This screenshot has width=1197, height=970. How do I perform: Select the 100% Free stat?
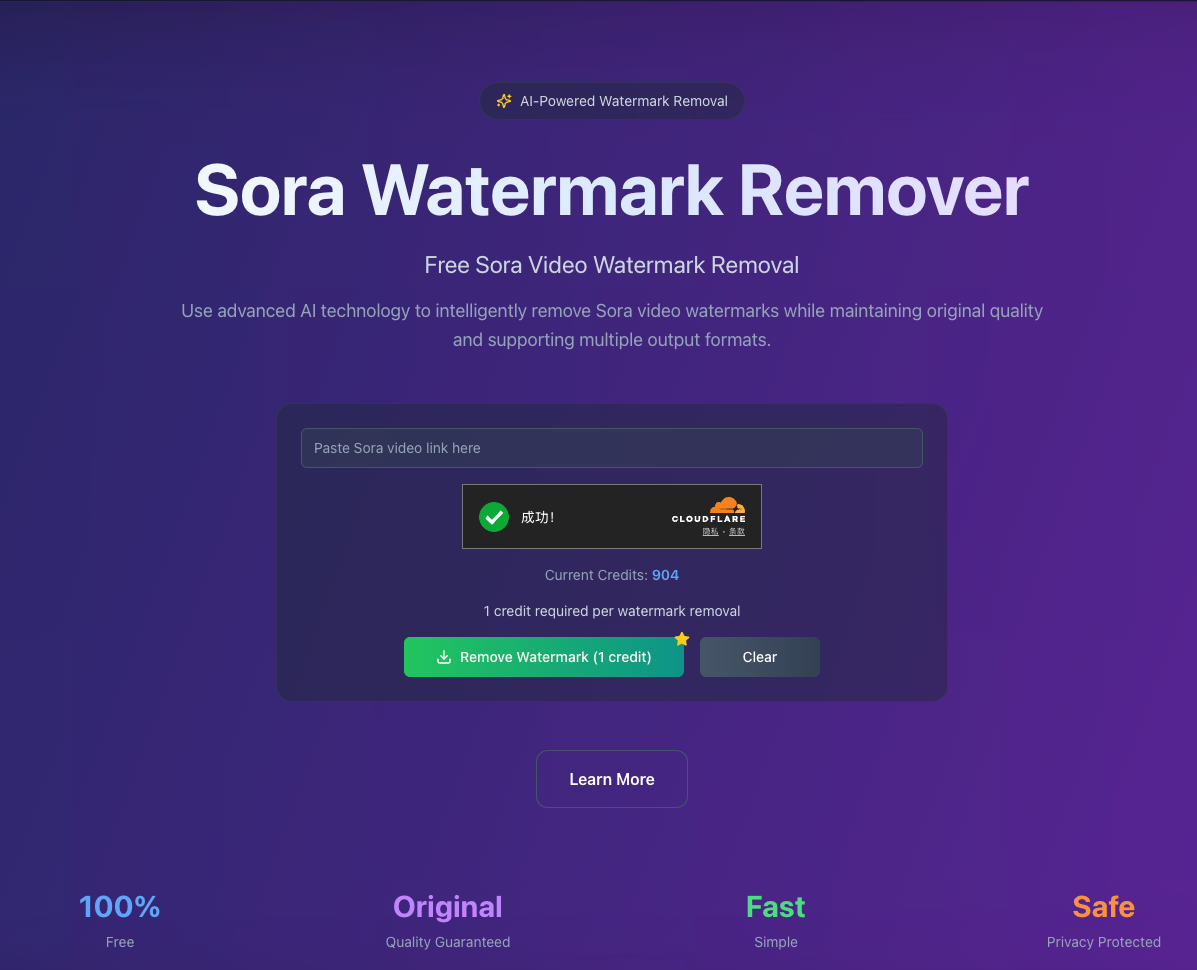tap(119, 920)
